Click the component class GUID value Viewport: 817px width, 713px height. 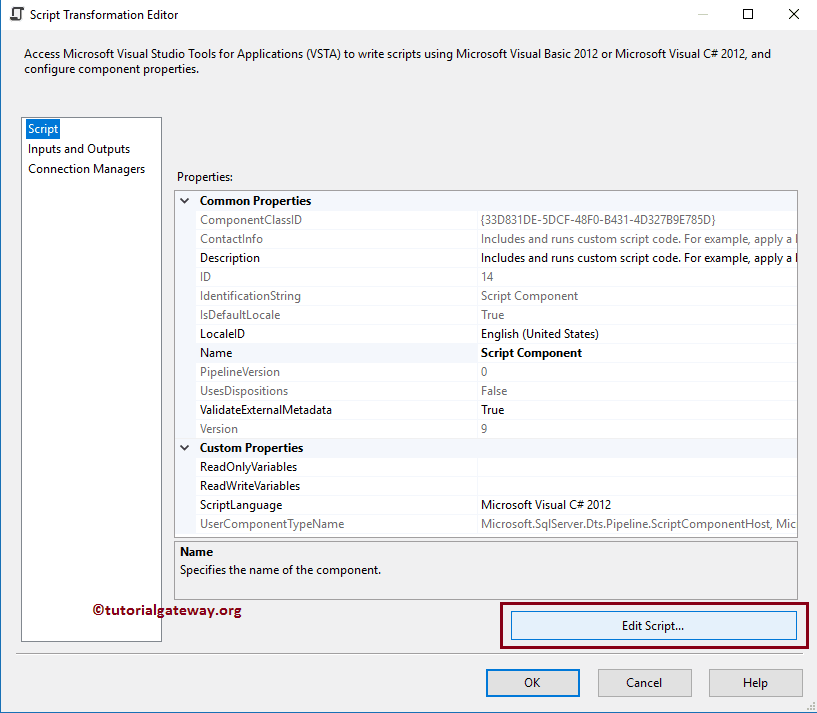(x=598, y=220)
